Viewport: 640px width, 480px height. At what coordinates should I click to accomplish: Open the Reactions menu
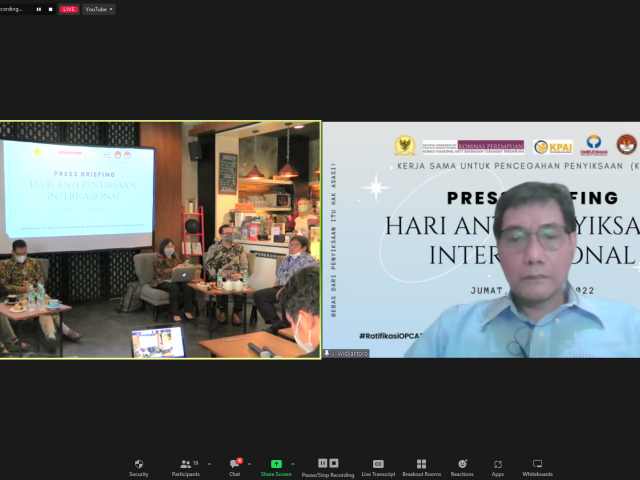click(462, 466)
